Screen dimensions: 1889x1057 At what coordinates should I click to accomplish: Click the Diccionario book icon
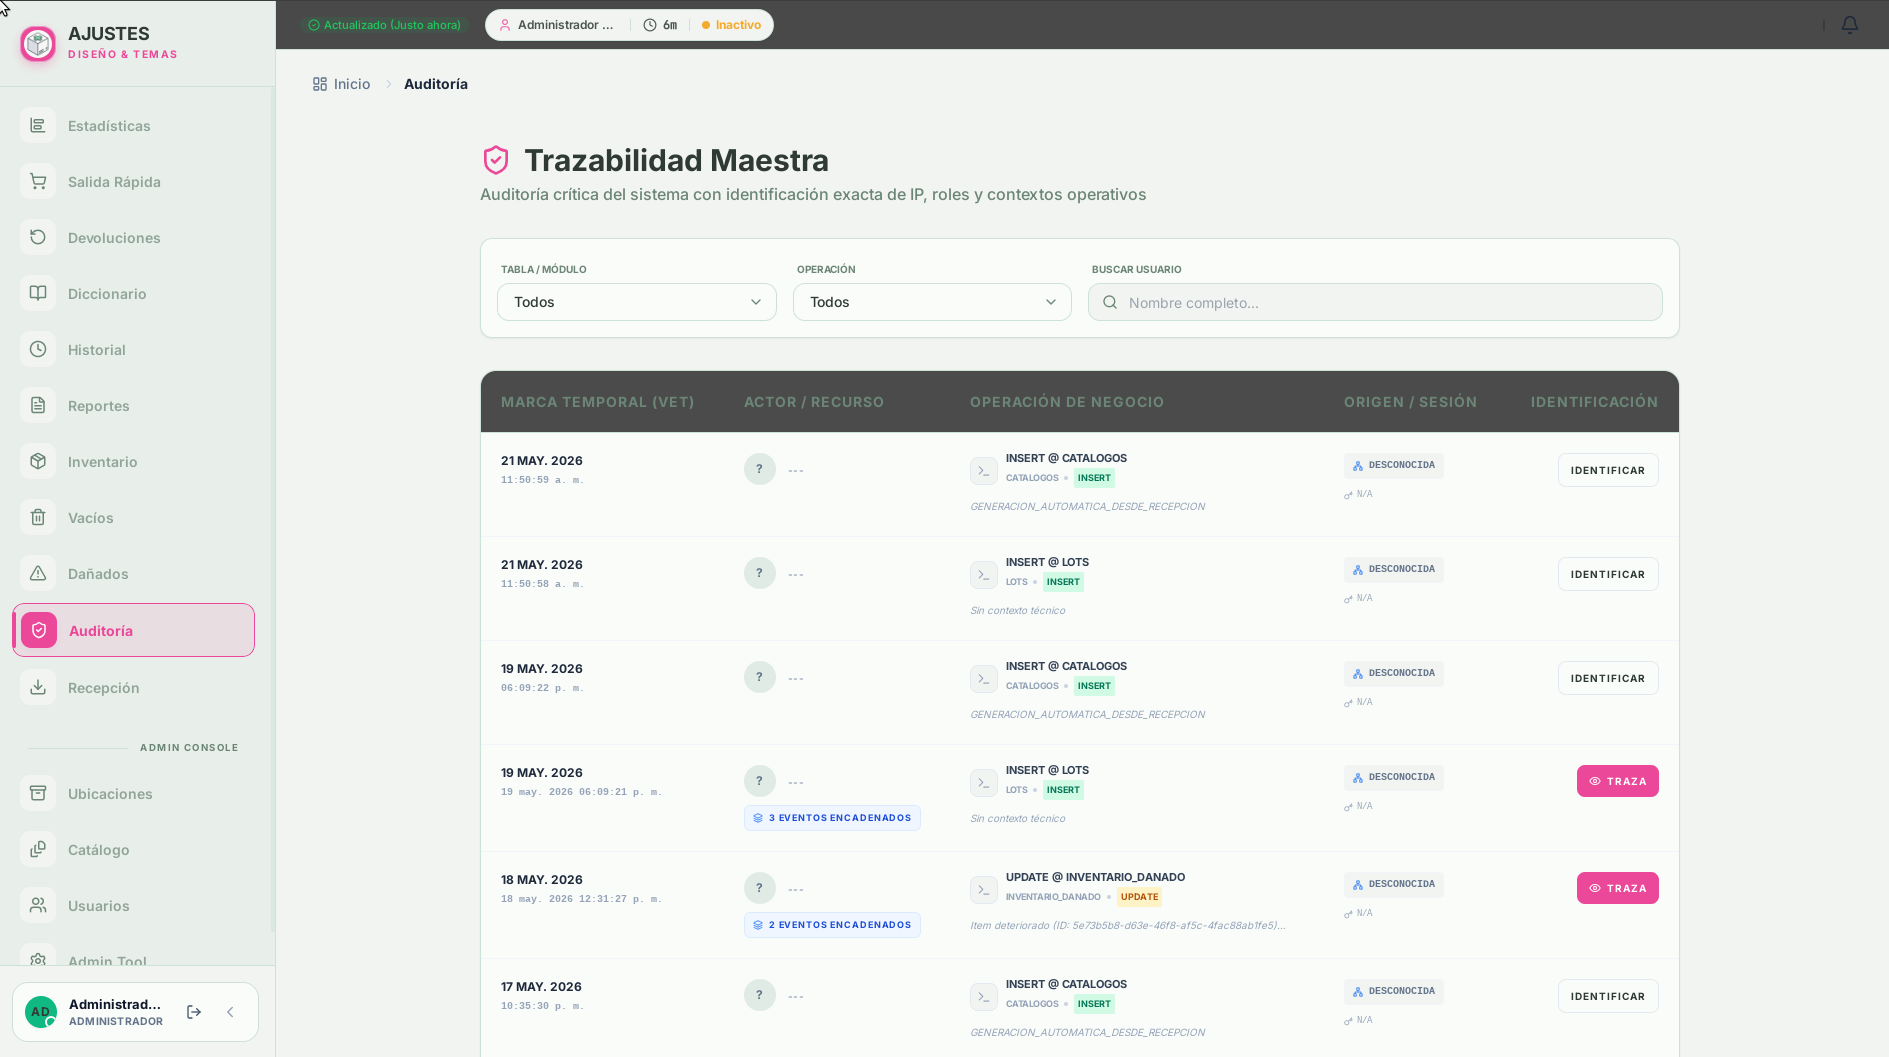pos(38,294)
